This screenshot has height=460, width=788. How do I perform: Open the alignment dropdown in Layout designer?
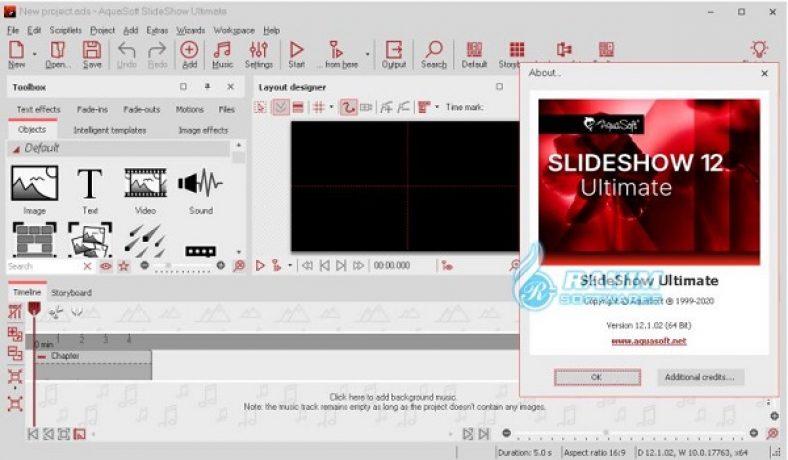pos(437,107)
